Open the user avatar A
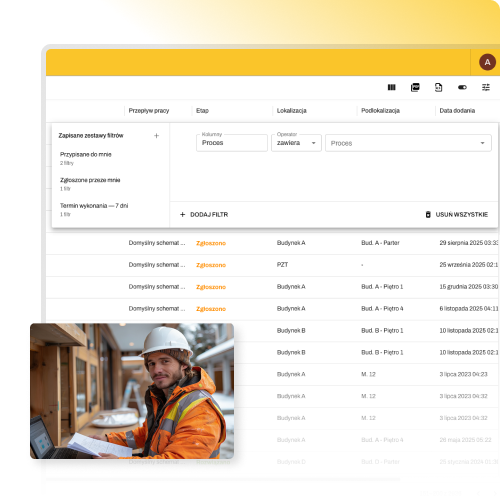This screenshot has height=500, width=500. 487,62
